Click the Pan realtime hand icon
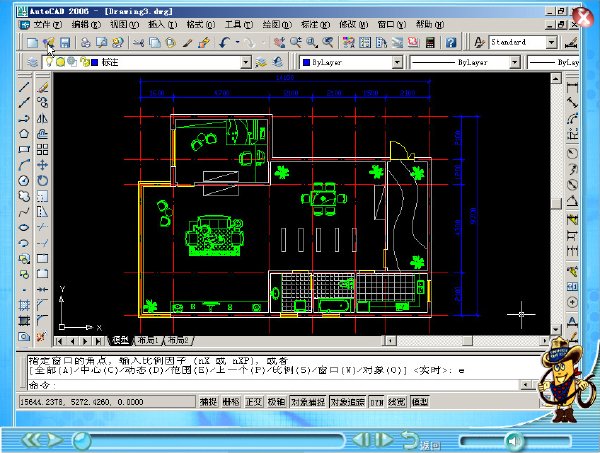Screen dimensions: 600x453 [279, 42]
